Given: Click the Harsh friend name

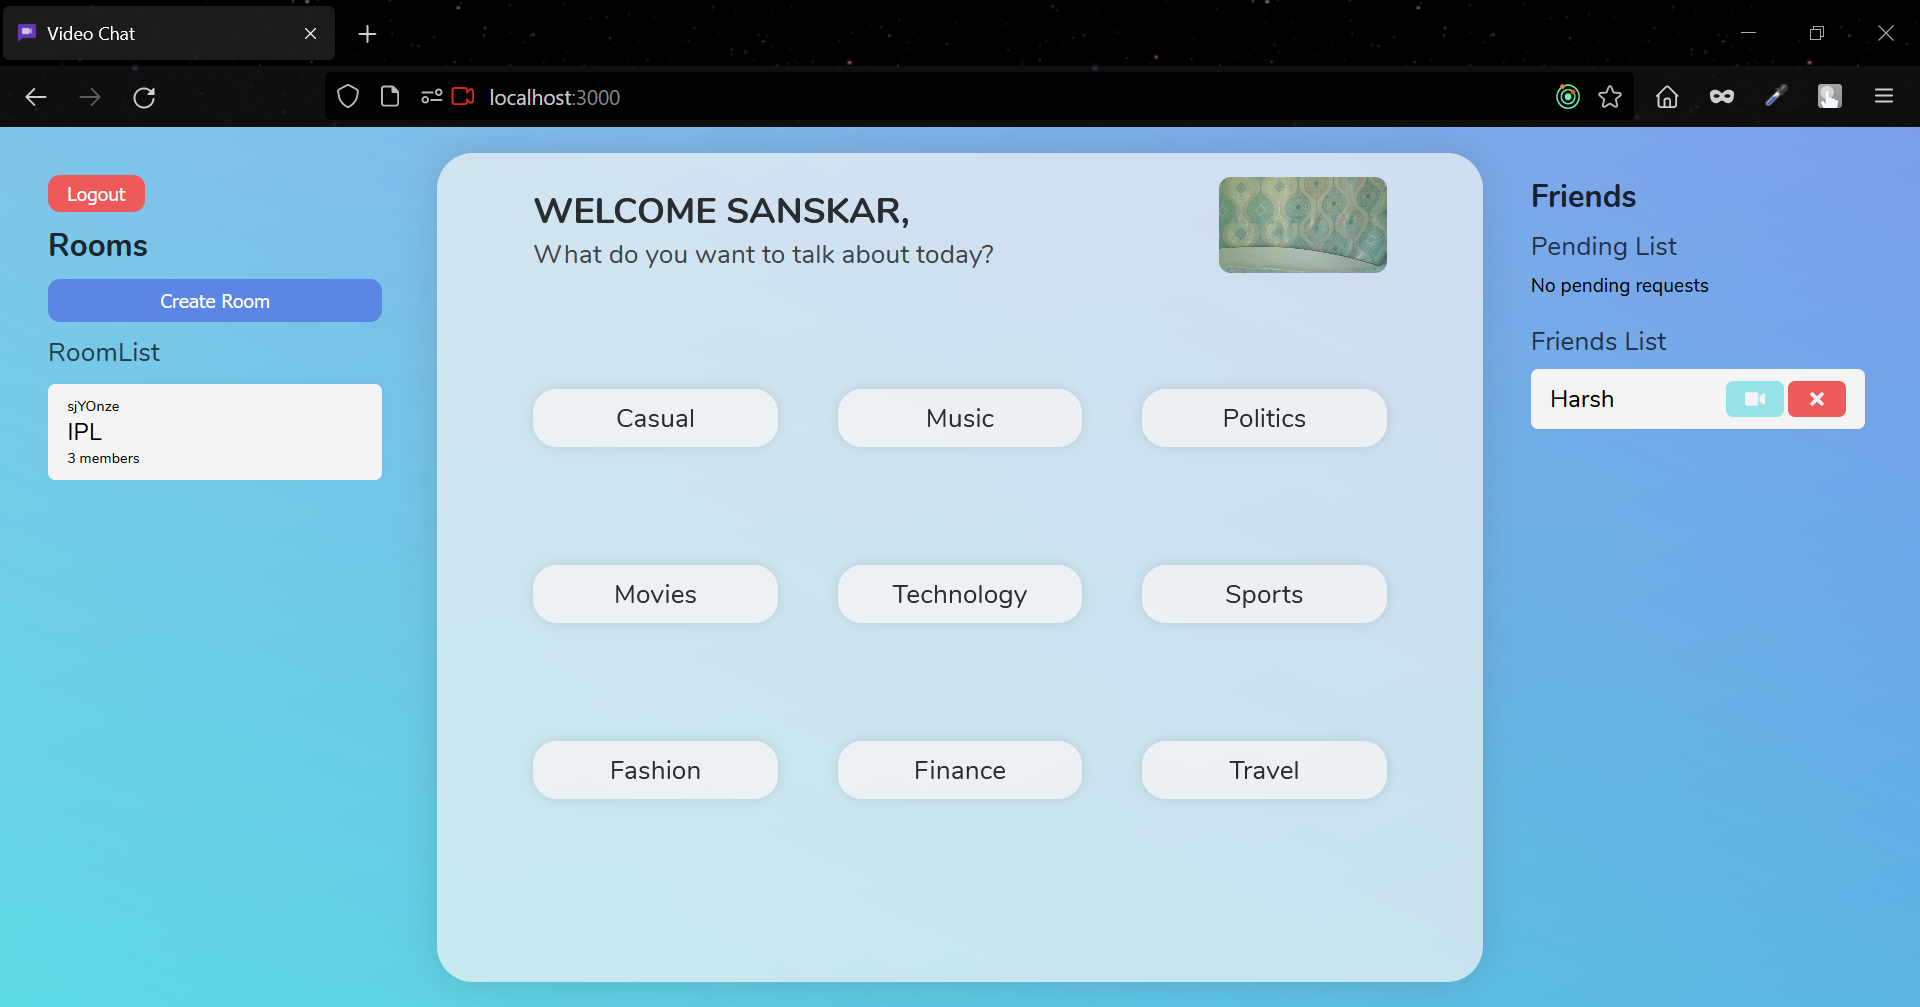Looking at the screenshot, I should point(1582,399).
